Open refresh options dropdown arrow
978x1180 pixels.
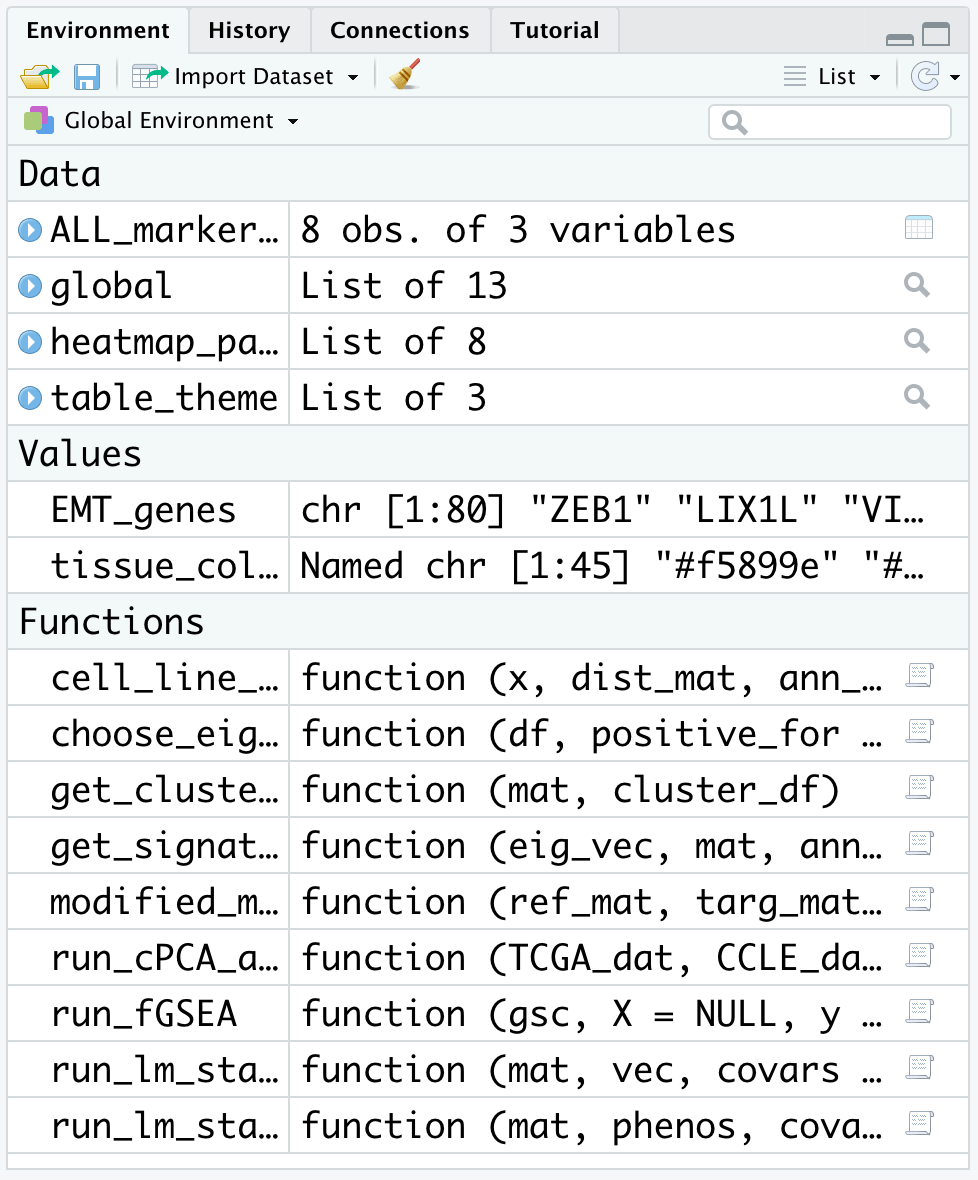pos(955,77)
